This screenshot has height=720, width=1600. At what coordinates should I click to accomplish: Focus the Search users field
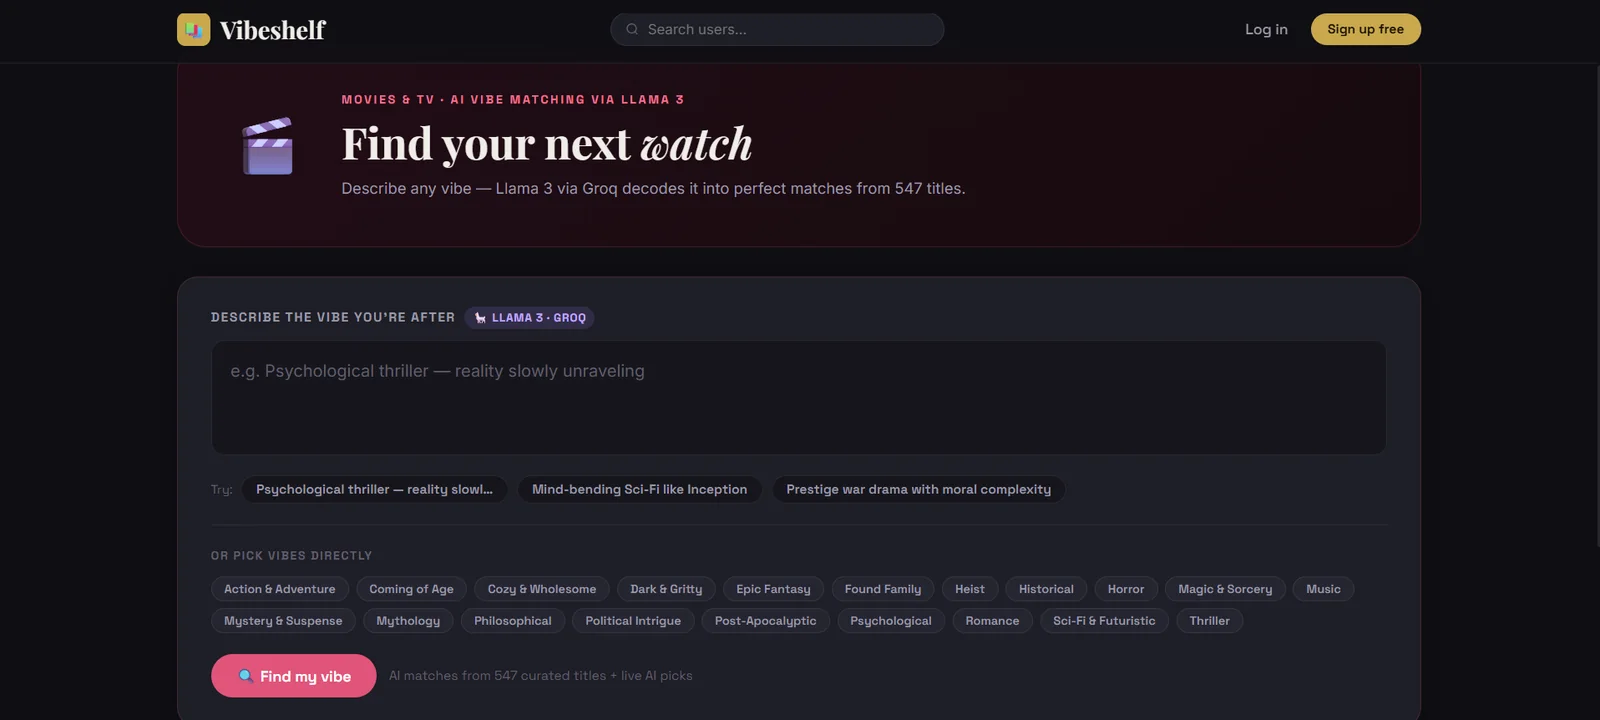pos(777,30)
